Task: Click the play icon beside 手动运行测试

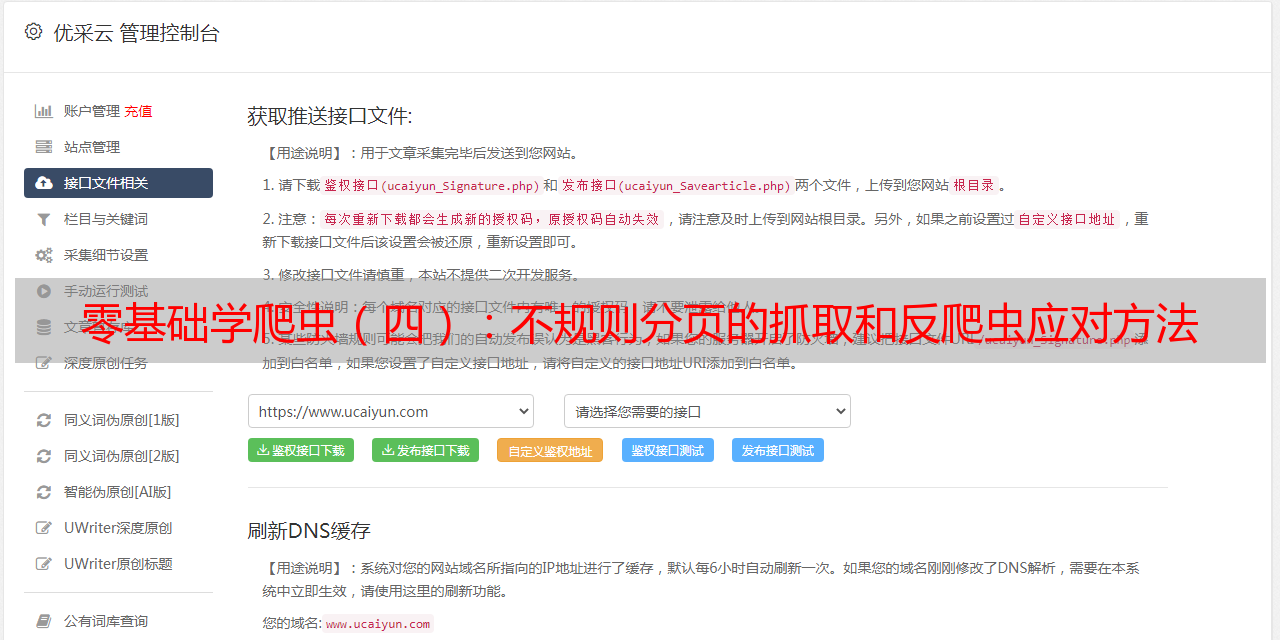Action: tap(43, 291)
